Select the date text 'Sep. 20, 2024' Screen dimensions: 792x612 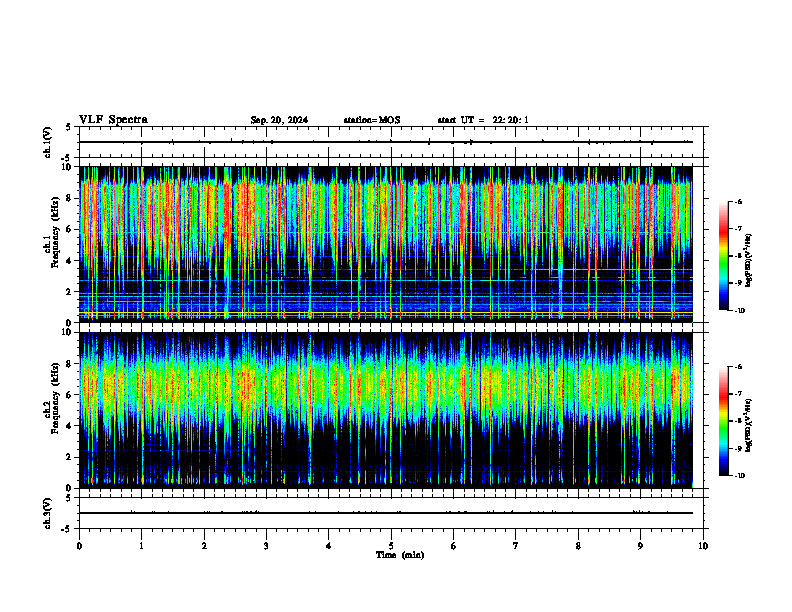[279, 120]
